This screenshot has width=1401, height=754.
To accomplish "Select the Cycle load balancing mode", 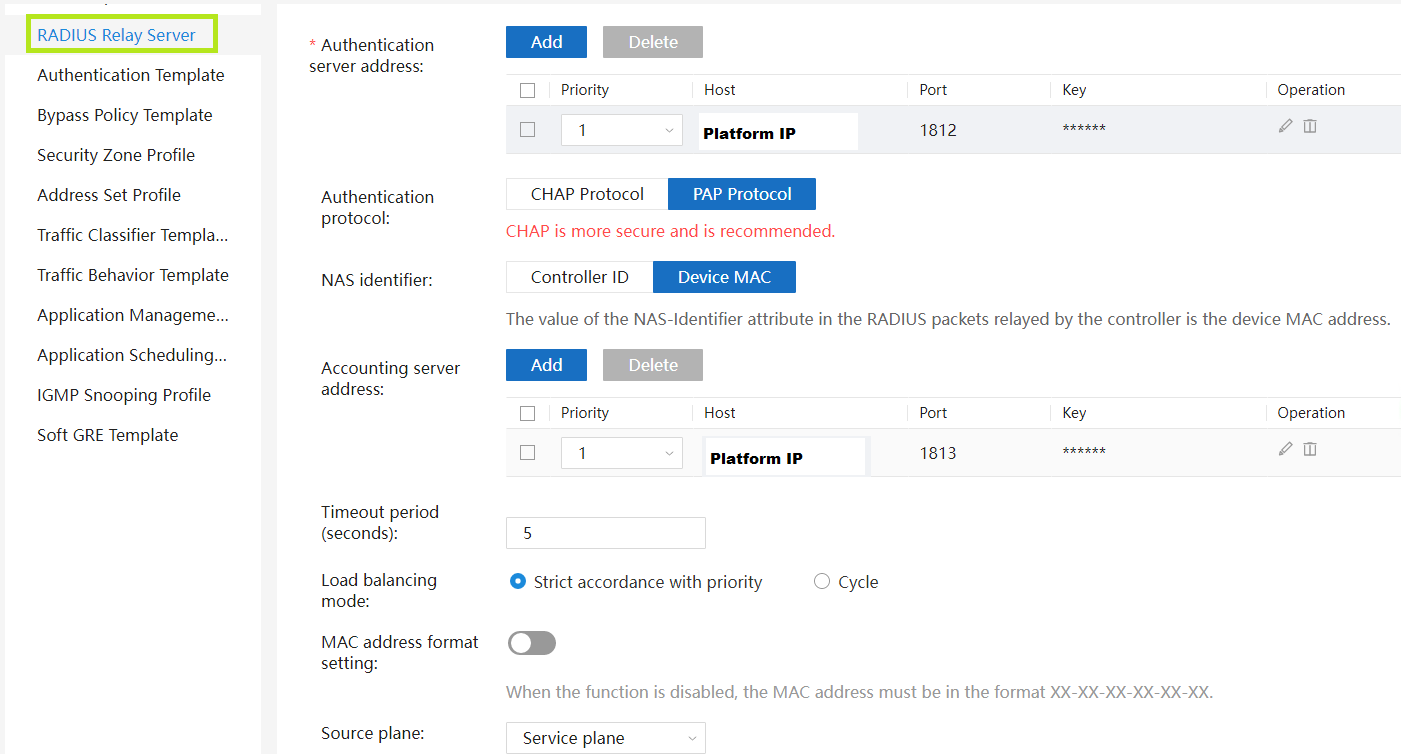I will tap(822, 581).
